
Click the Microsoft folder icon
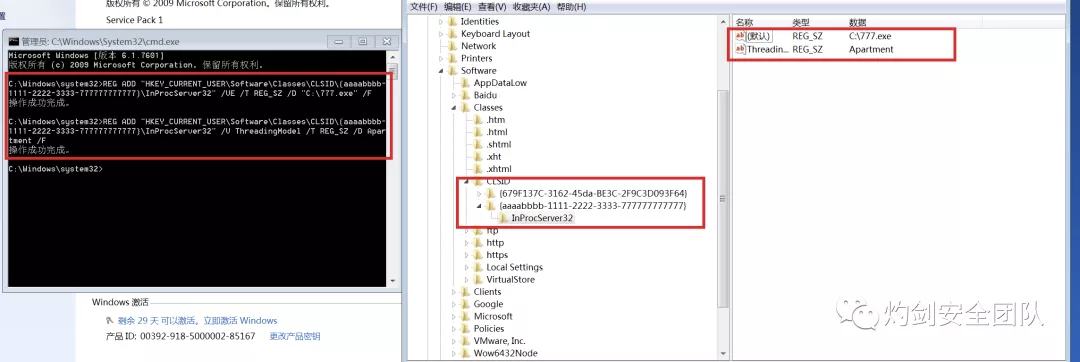click(x=465, y=317)
